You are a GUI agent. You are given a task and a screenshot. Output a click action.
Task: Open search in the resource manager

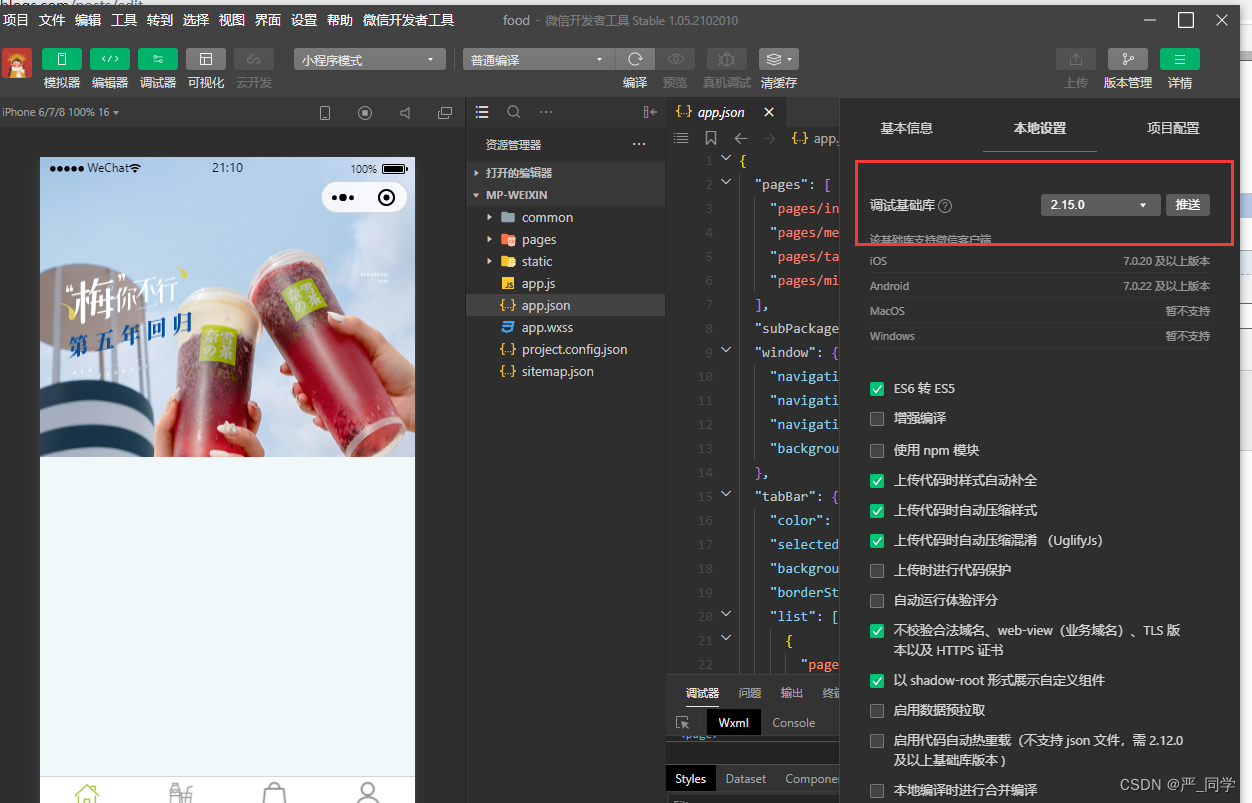(x=513, y=112)
